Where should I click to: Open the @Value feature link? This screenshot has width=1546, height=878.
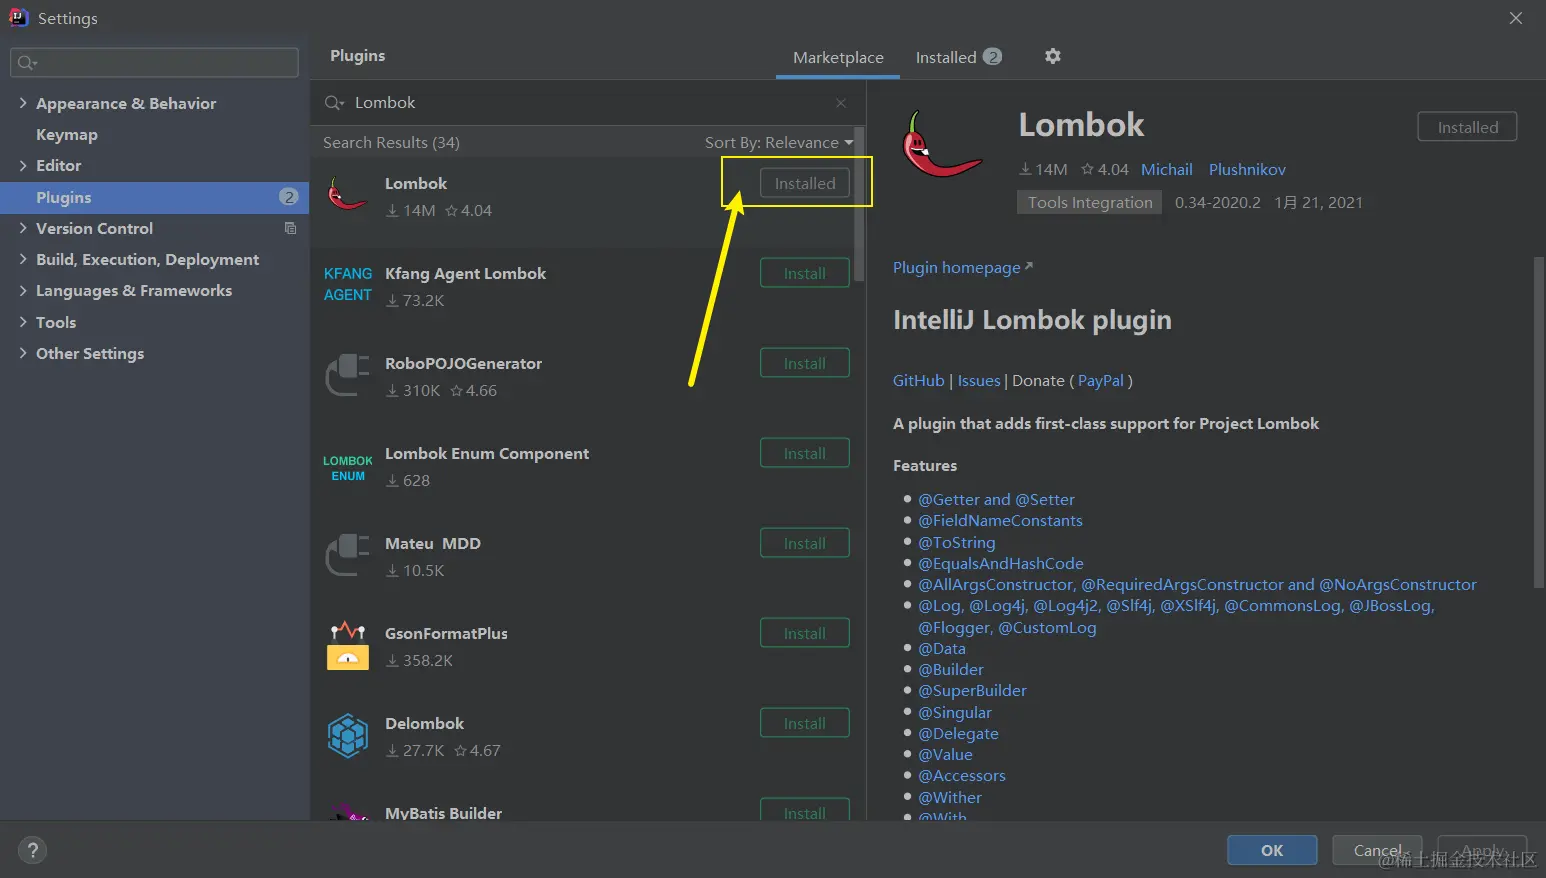coord(945,755)
